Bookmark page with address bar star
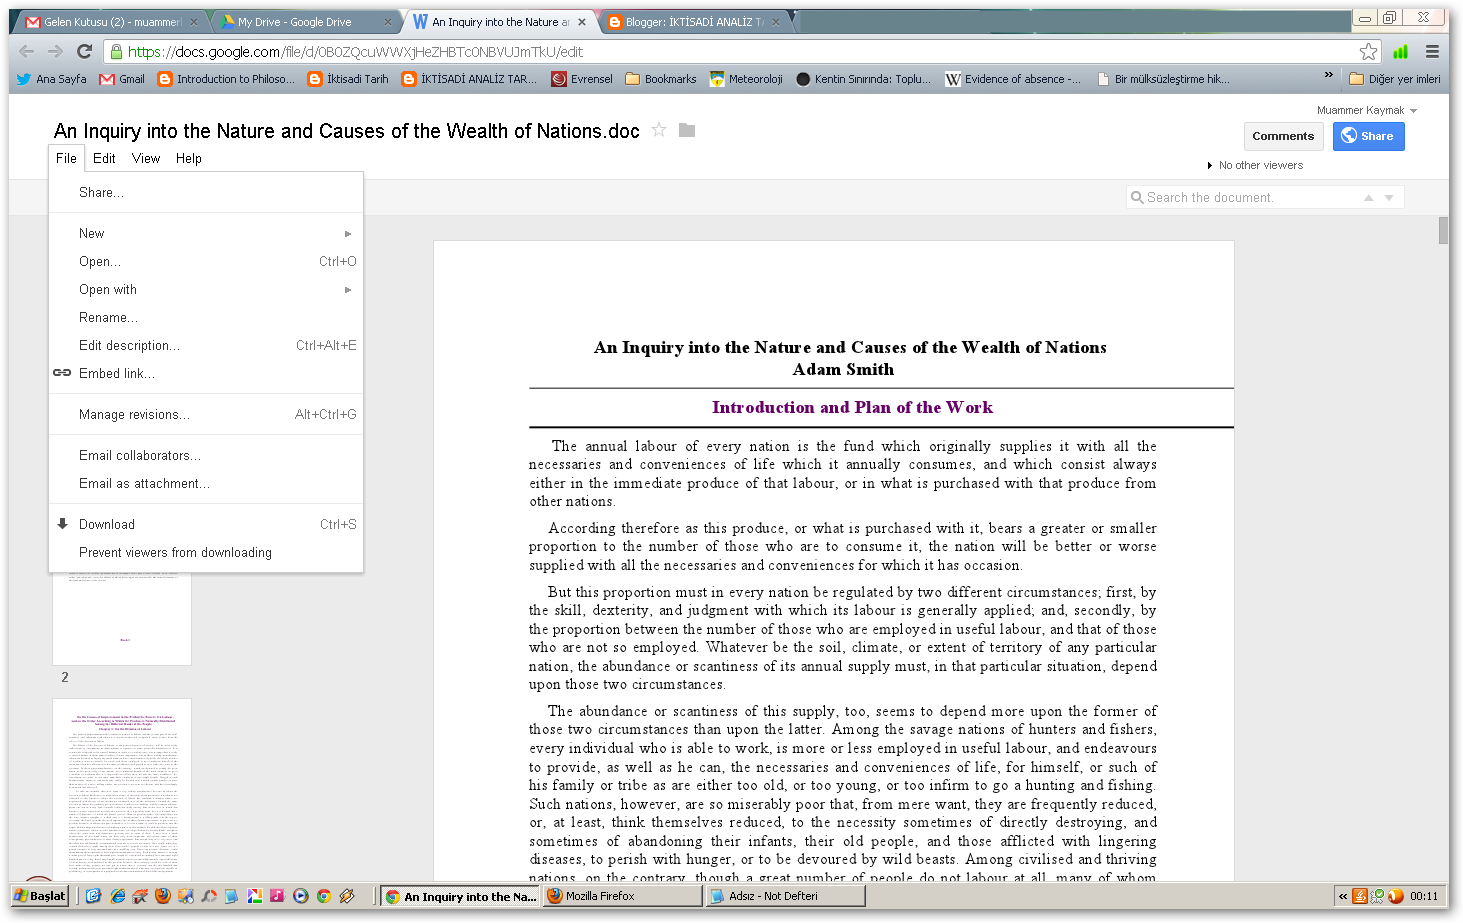 coord(1368,52)
